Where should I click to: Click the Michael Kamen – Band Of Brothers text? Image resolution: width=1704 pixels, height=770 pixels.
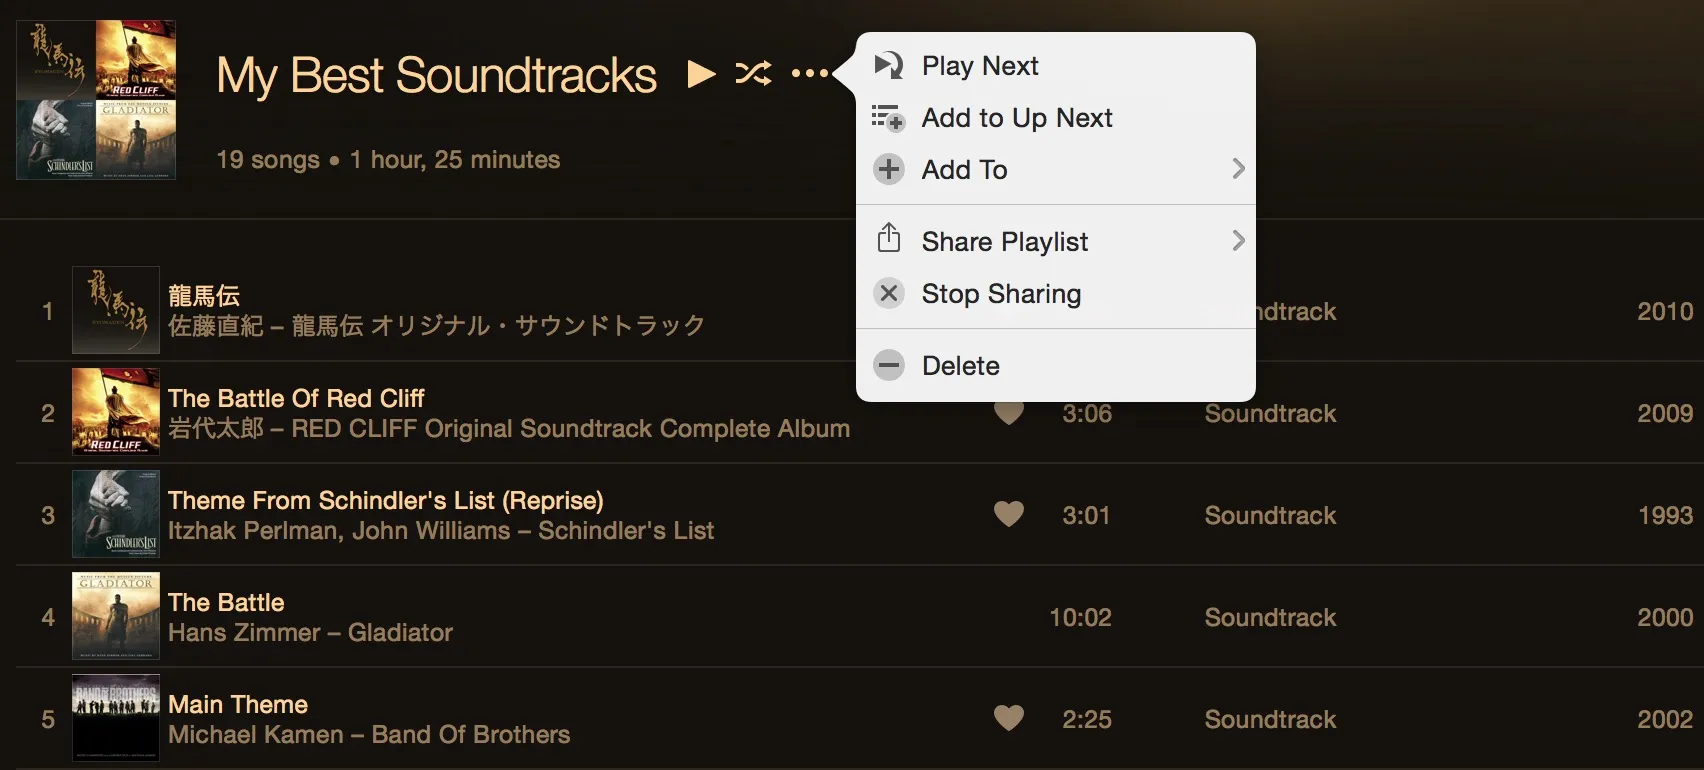pyautogui.click(x=369, y=734)
